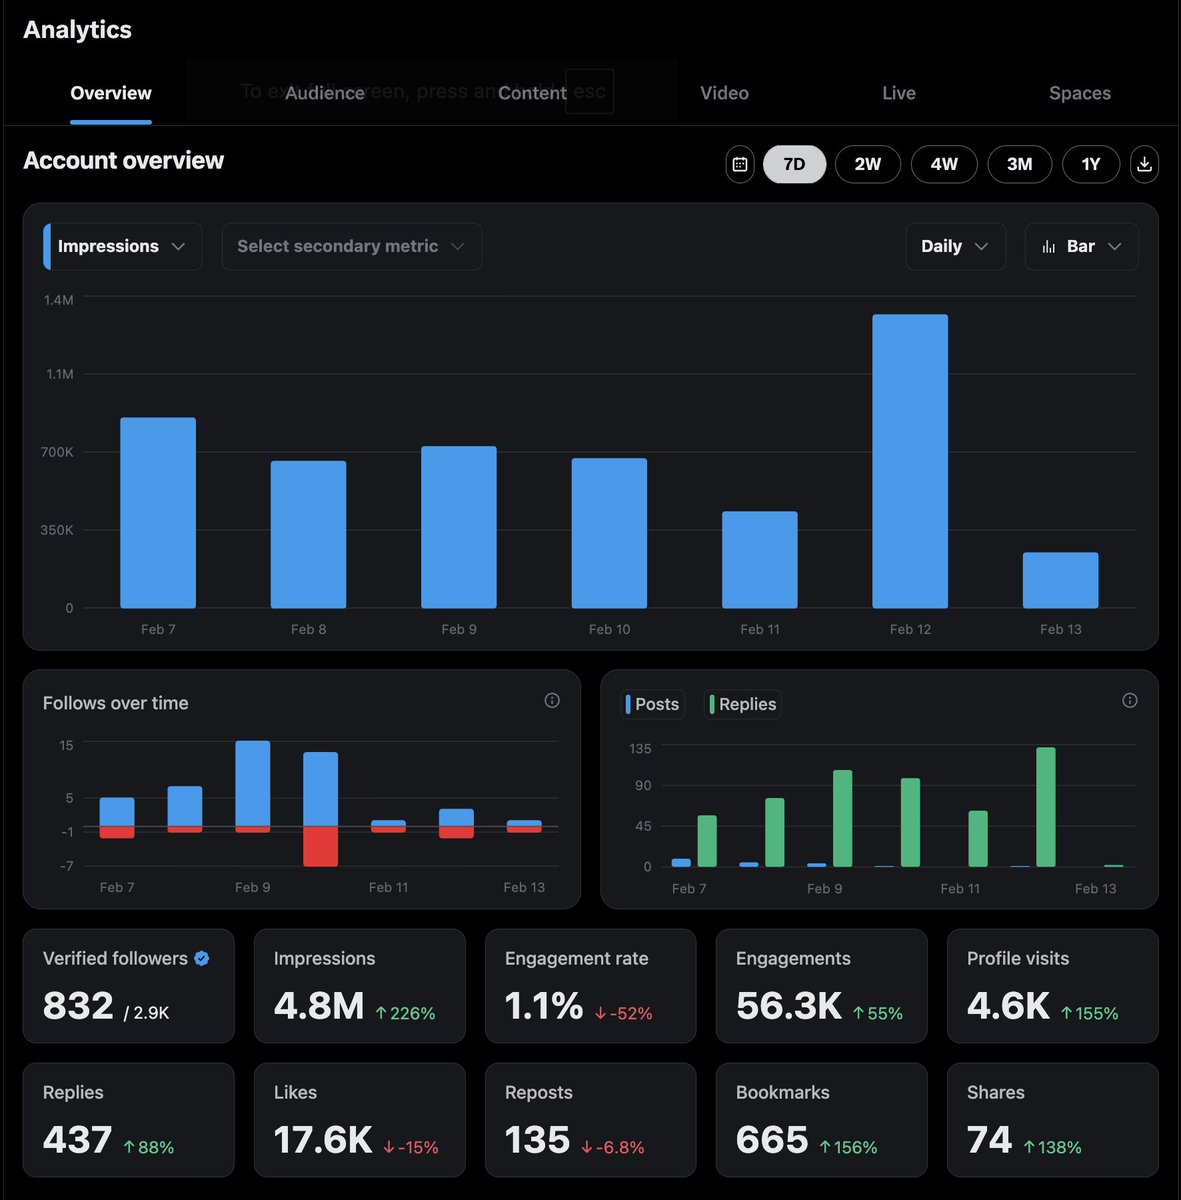
Task: Click the Feb 11 impressions bar
Action: point(760,560)
